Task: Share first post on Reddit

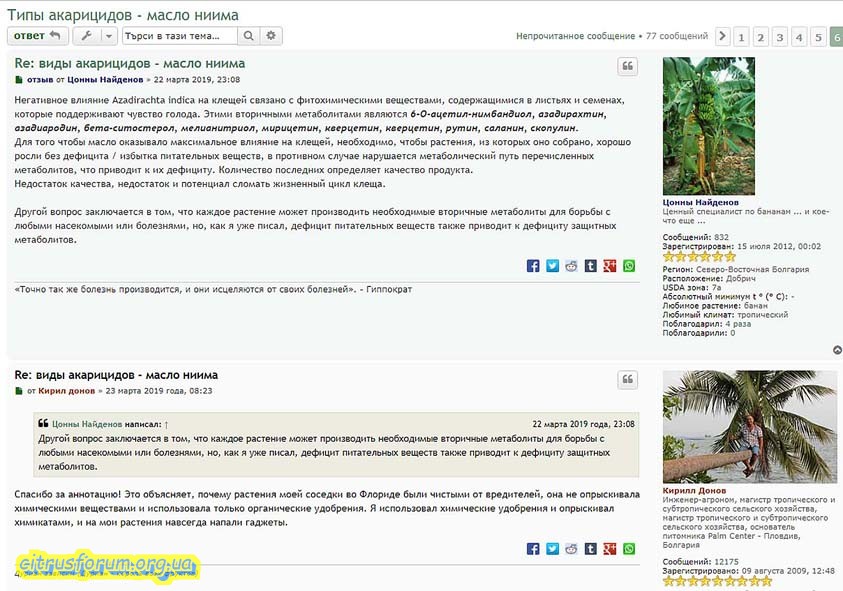Action: point(571,266)
